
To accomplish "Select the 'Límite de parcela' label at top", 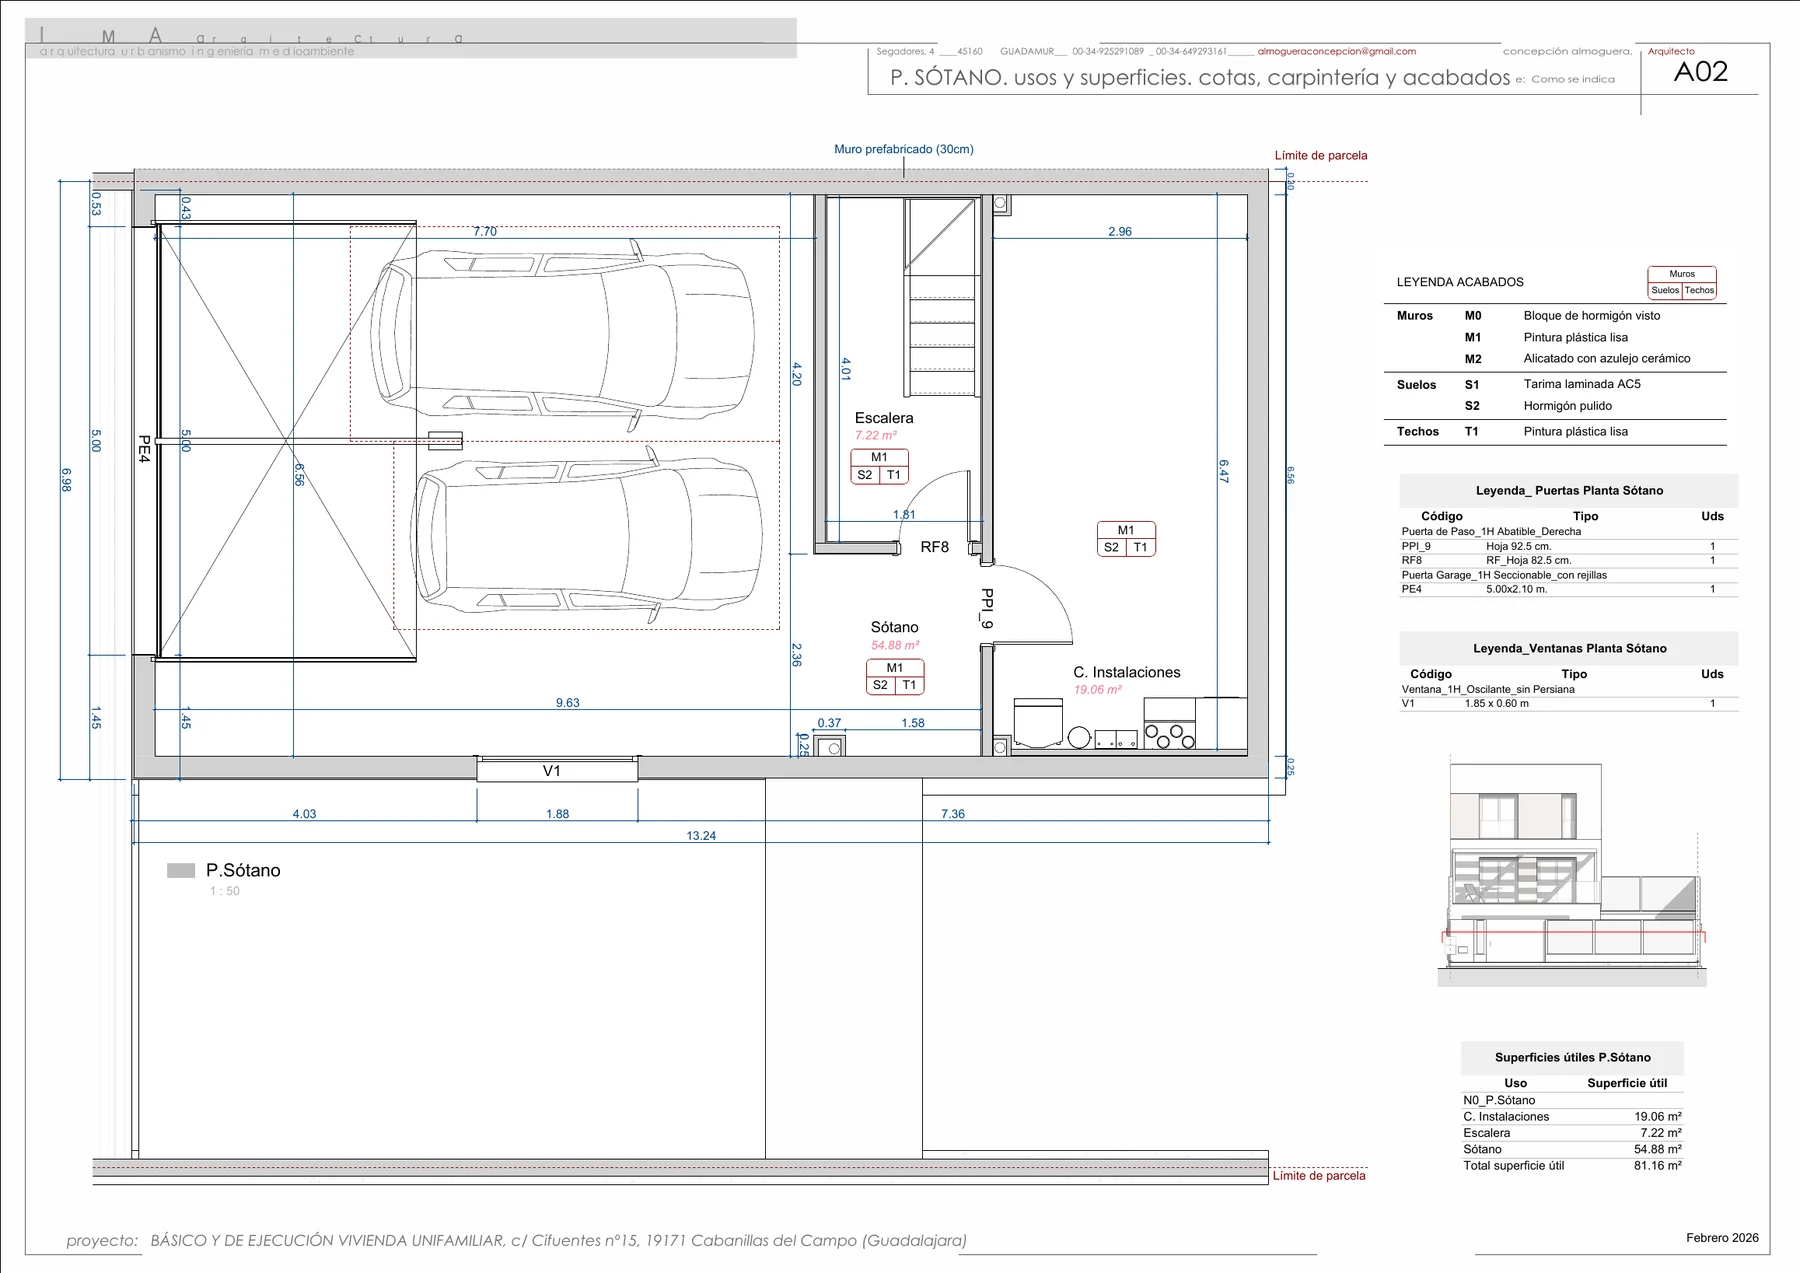I will click(x=1320, y=155).
